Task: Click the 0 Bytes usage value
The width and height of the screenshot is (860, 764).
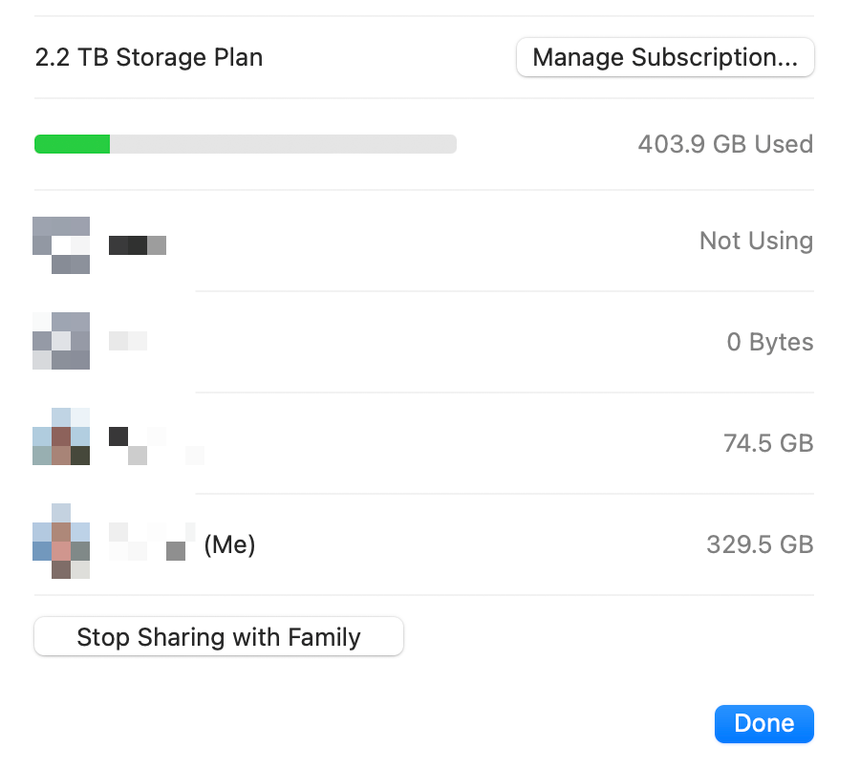Action: pyautogui.click(x=769, y=342)
